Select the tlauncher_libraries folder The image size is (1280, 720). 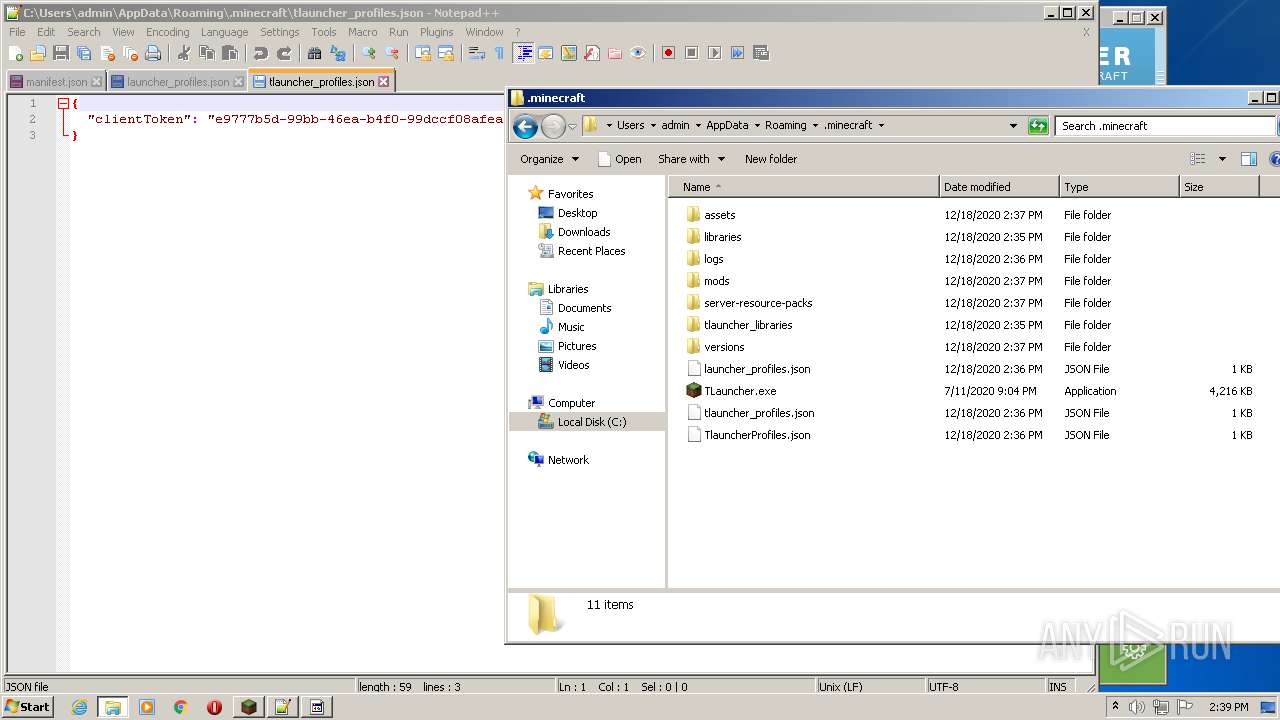pyautogui.click(x=747, y=325)
